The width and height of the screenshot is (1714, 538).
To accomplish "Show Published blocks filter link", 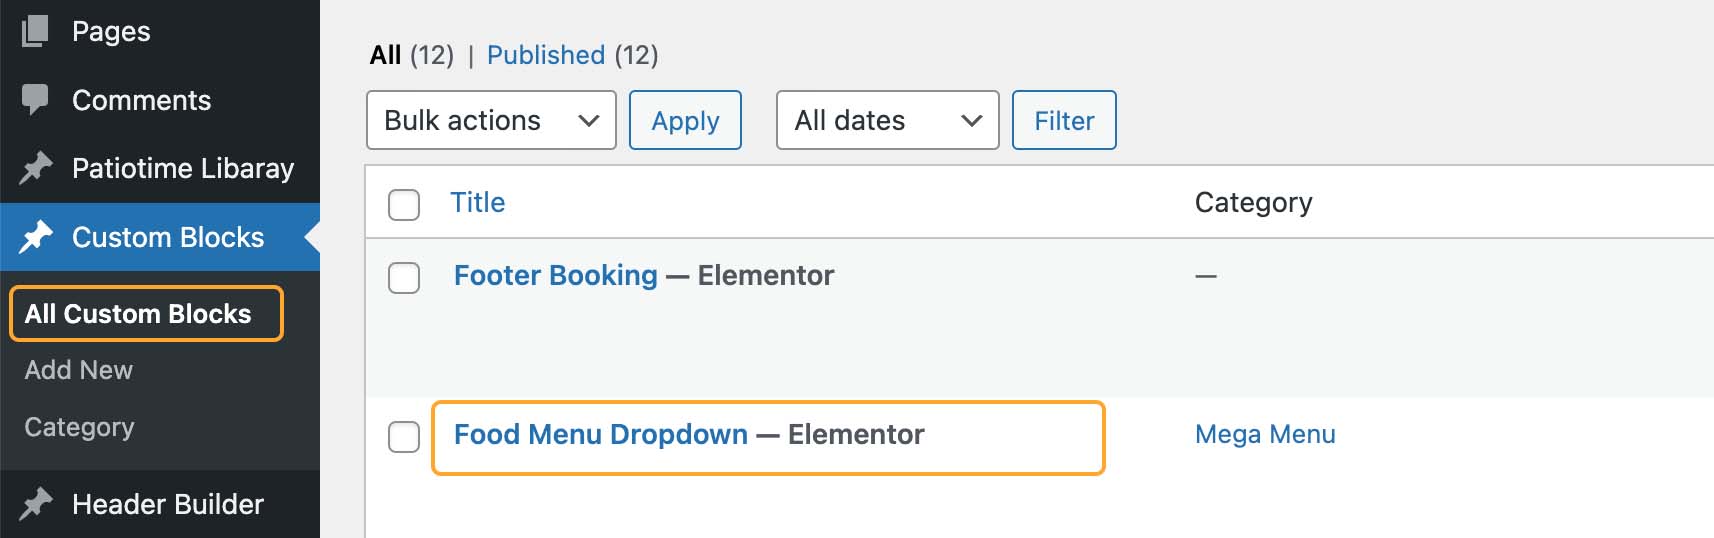I will pyautogui.click(x=546, y=55).
